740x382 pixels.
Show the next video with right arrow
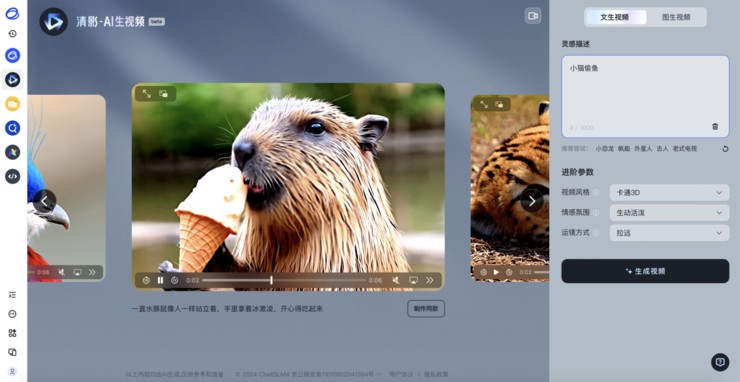pyautogui.click(x=532, y=201)
